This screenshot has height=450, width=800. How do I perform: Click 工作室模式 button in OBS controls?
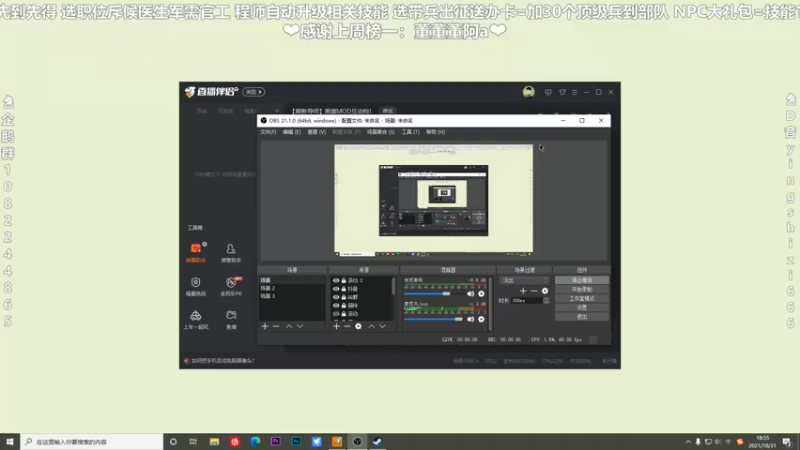tap(582, 298)
